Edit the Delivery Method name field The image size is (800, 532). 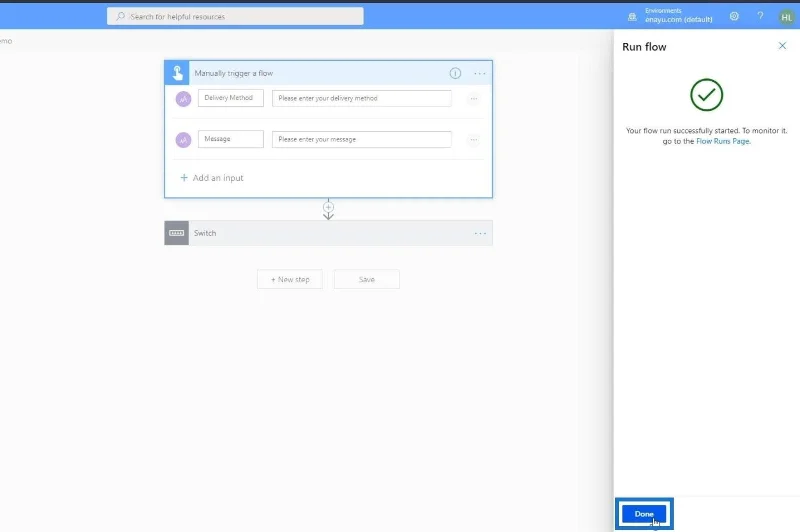(231, 98)
